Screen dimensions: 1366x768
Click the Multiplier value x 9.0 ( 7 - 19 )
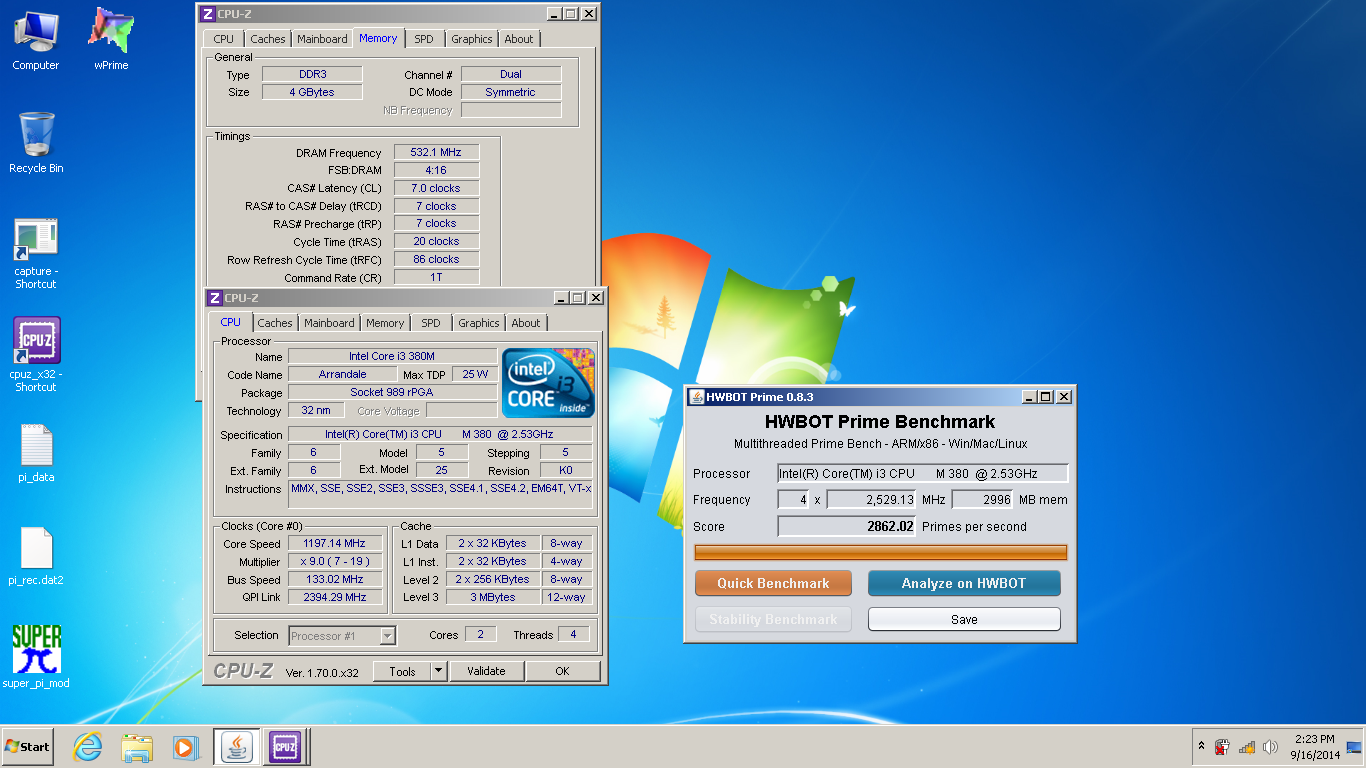pos(335,561)
